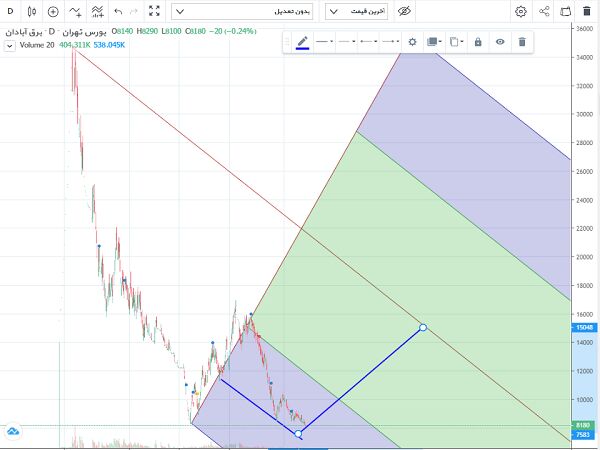The image size is (600, 450).
Task: Click the compare or add symbol button
Action: tap(53, 12)
